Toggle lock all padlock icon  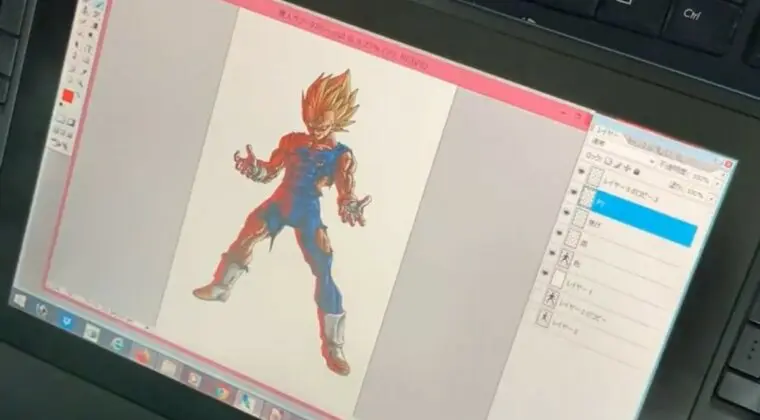(x=636, y=171)
